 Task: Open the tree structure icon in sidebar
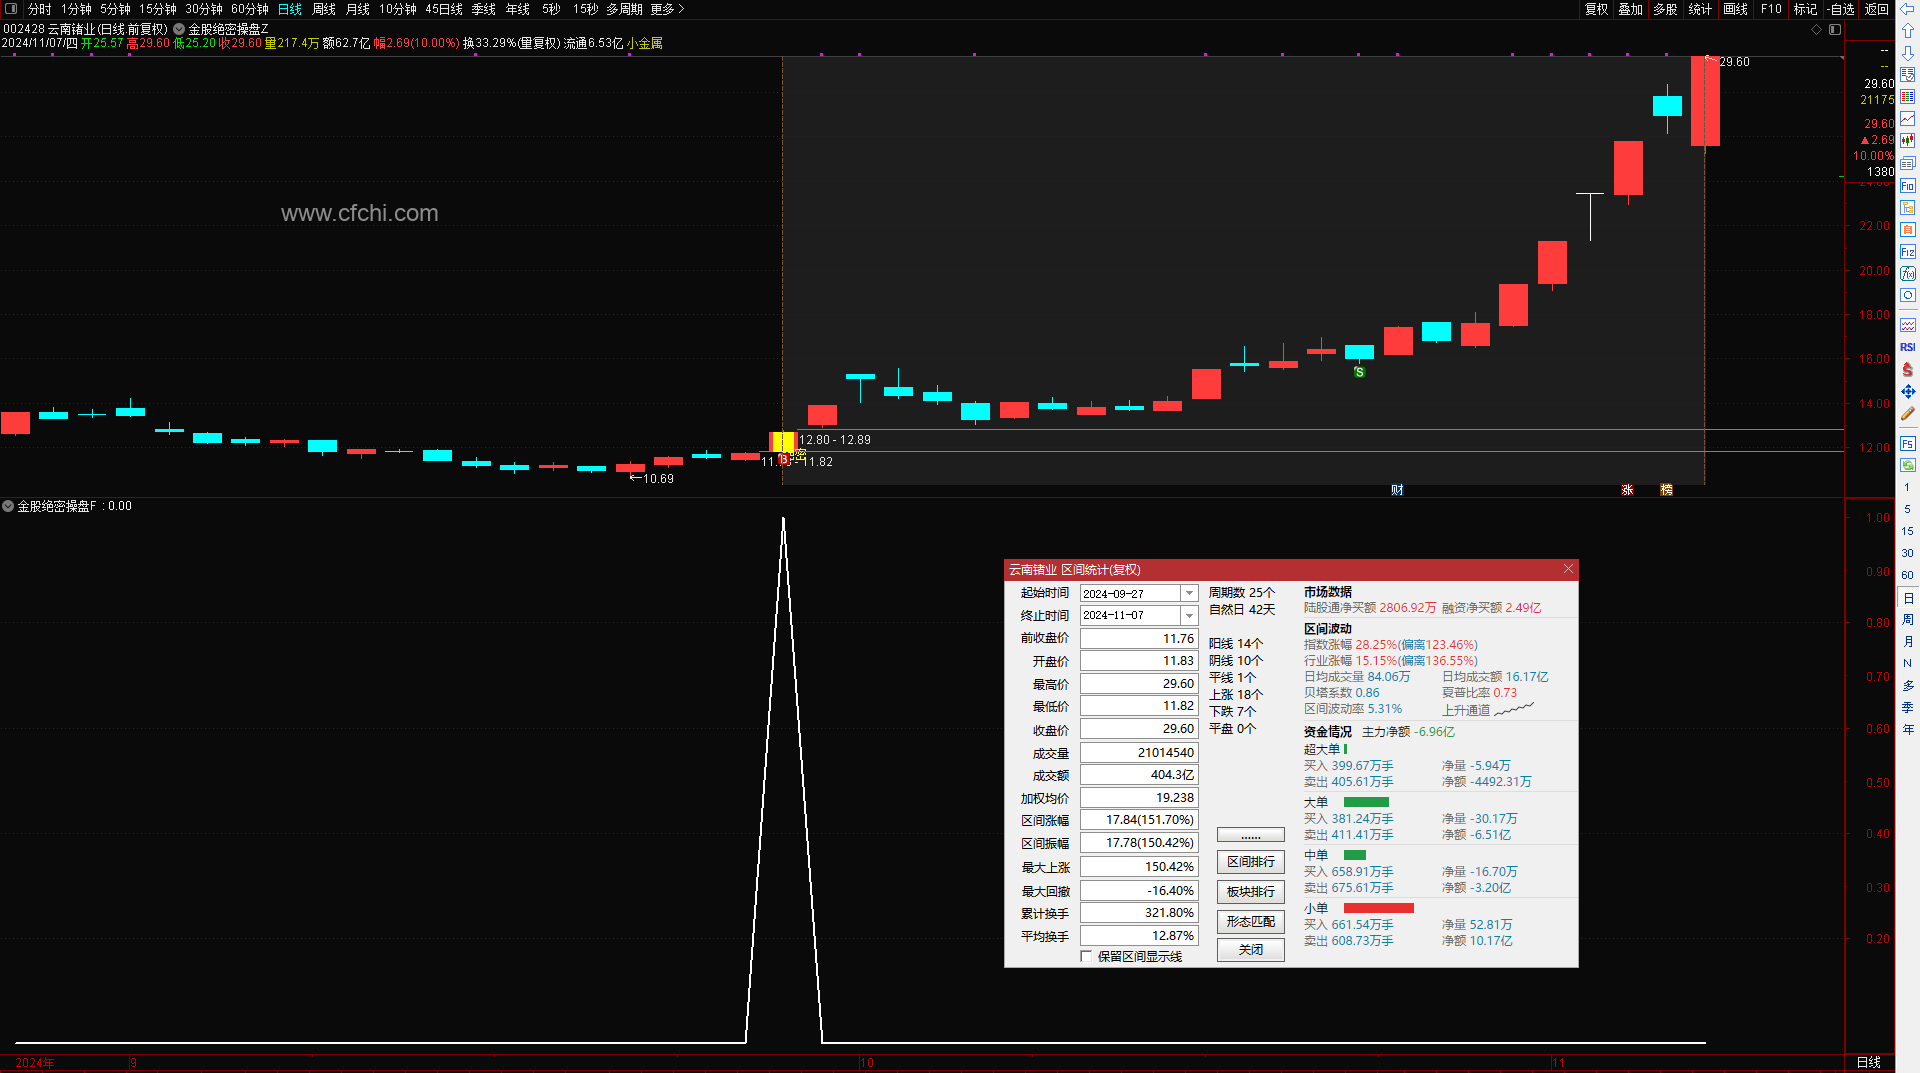(x=1908, y=208)
